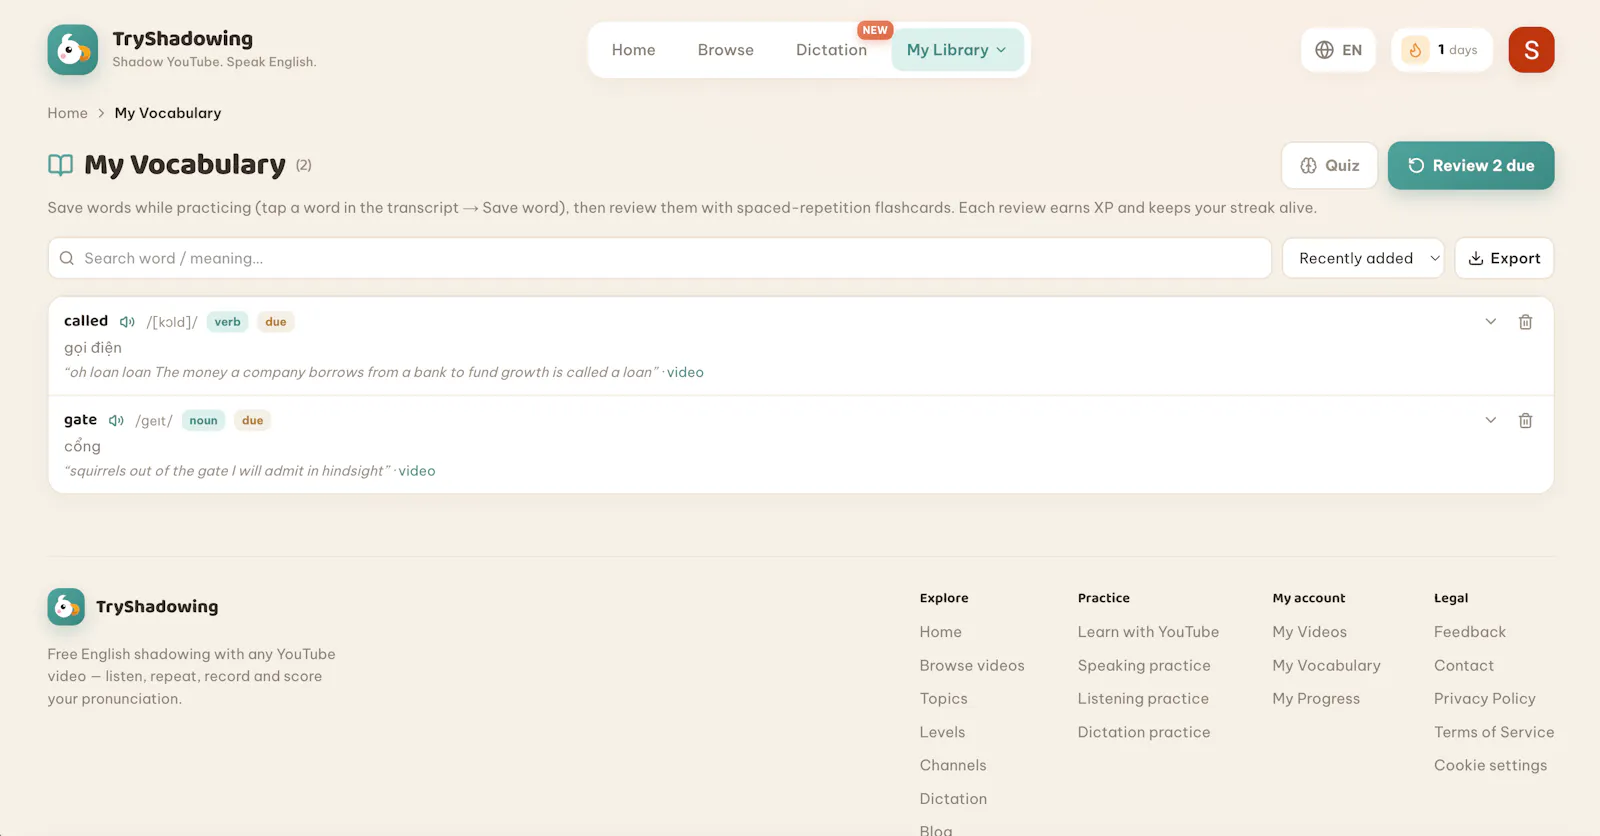Image resolution: width=1600 pixels, height=836 pixels.
Task: Open the S user avatar
Action: pos(1531,50)
